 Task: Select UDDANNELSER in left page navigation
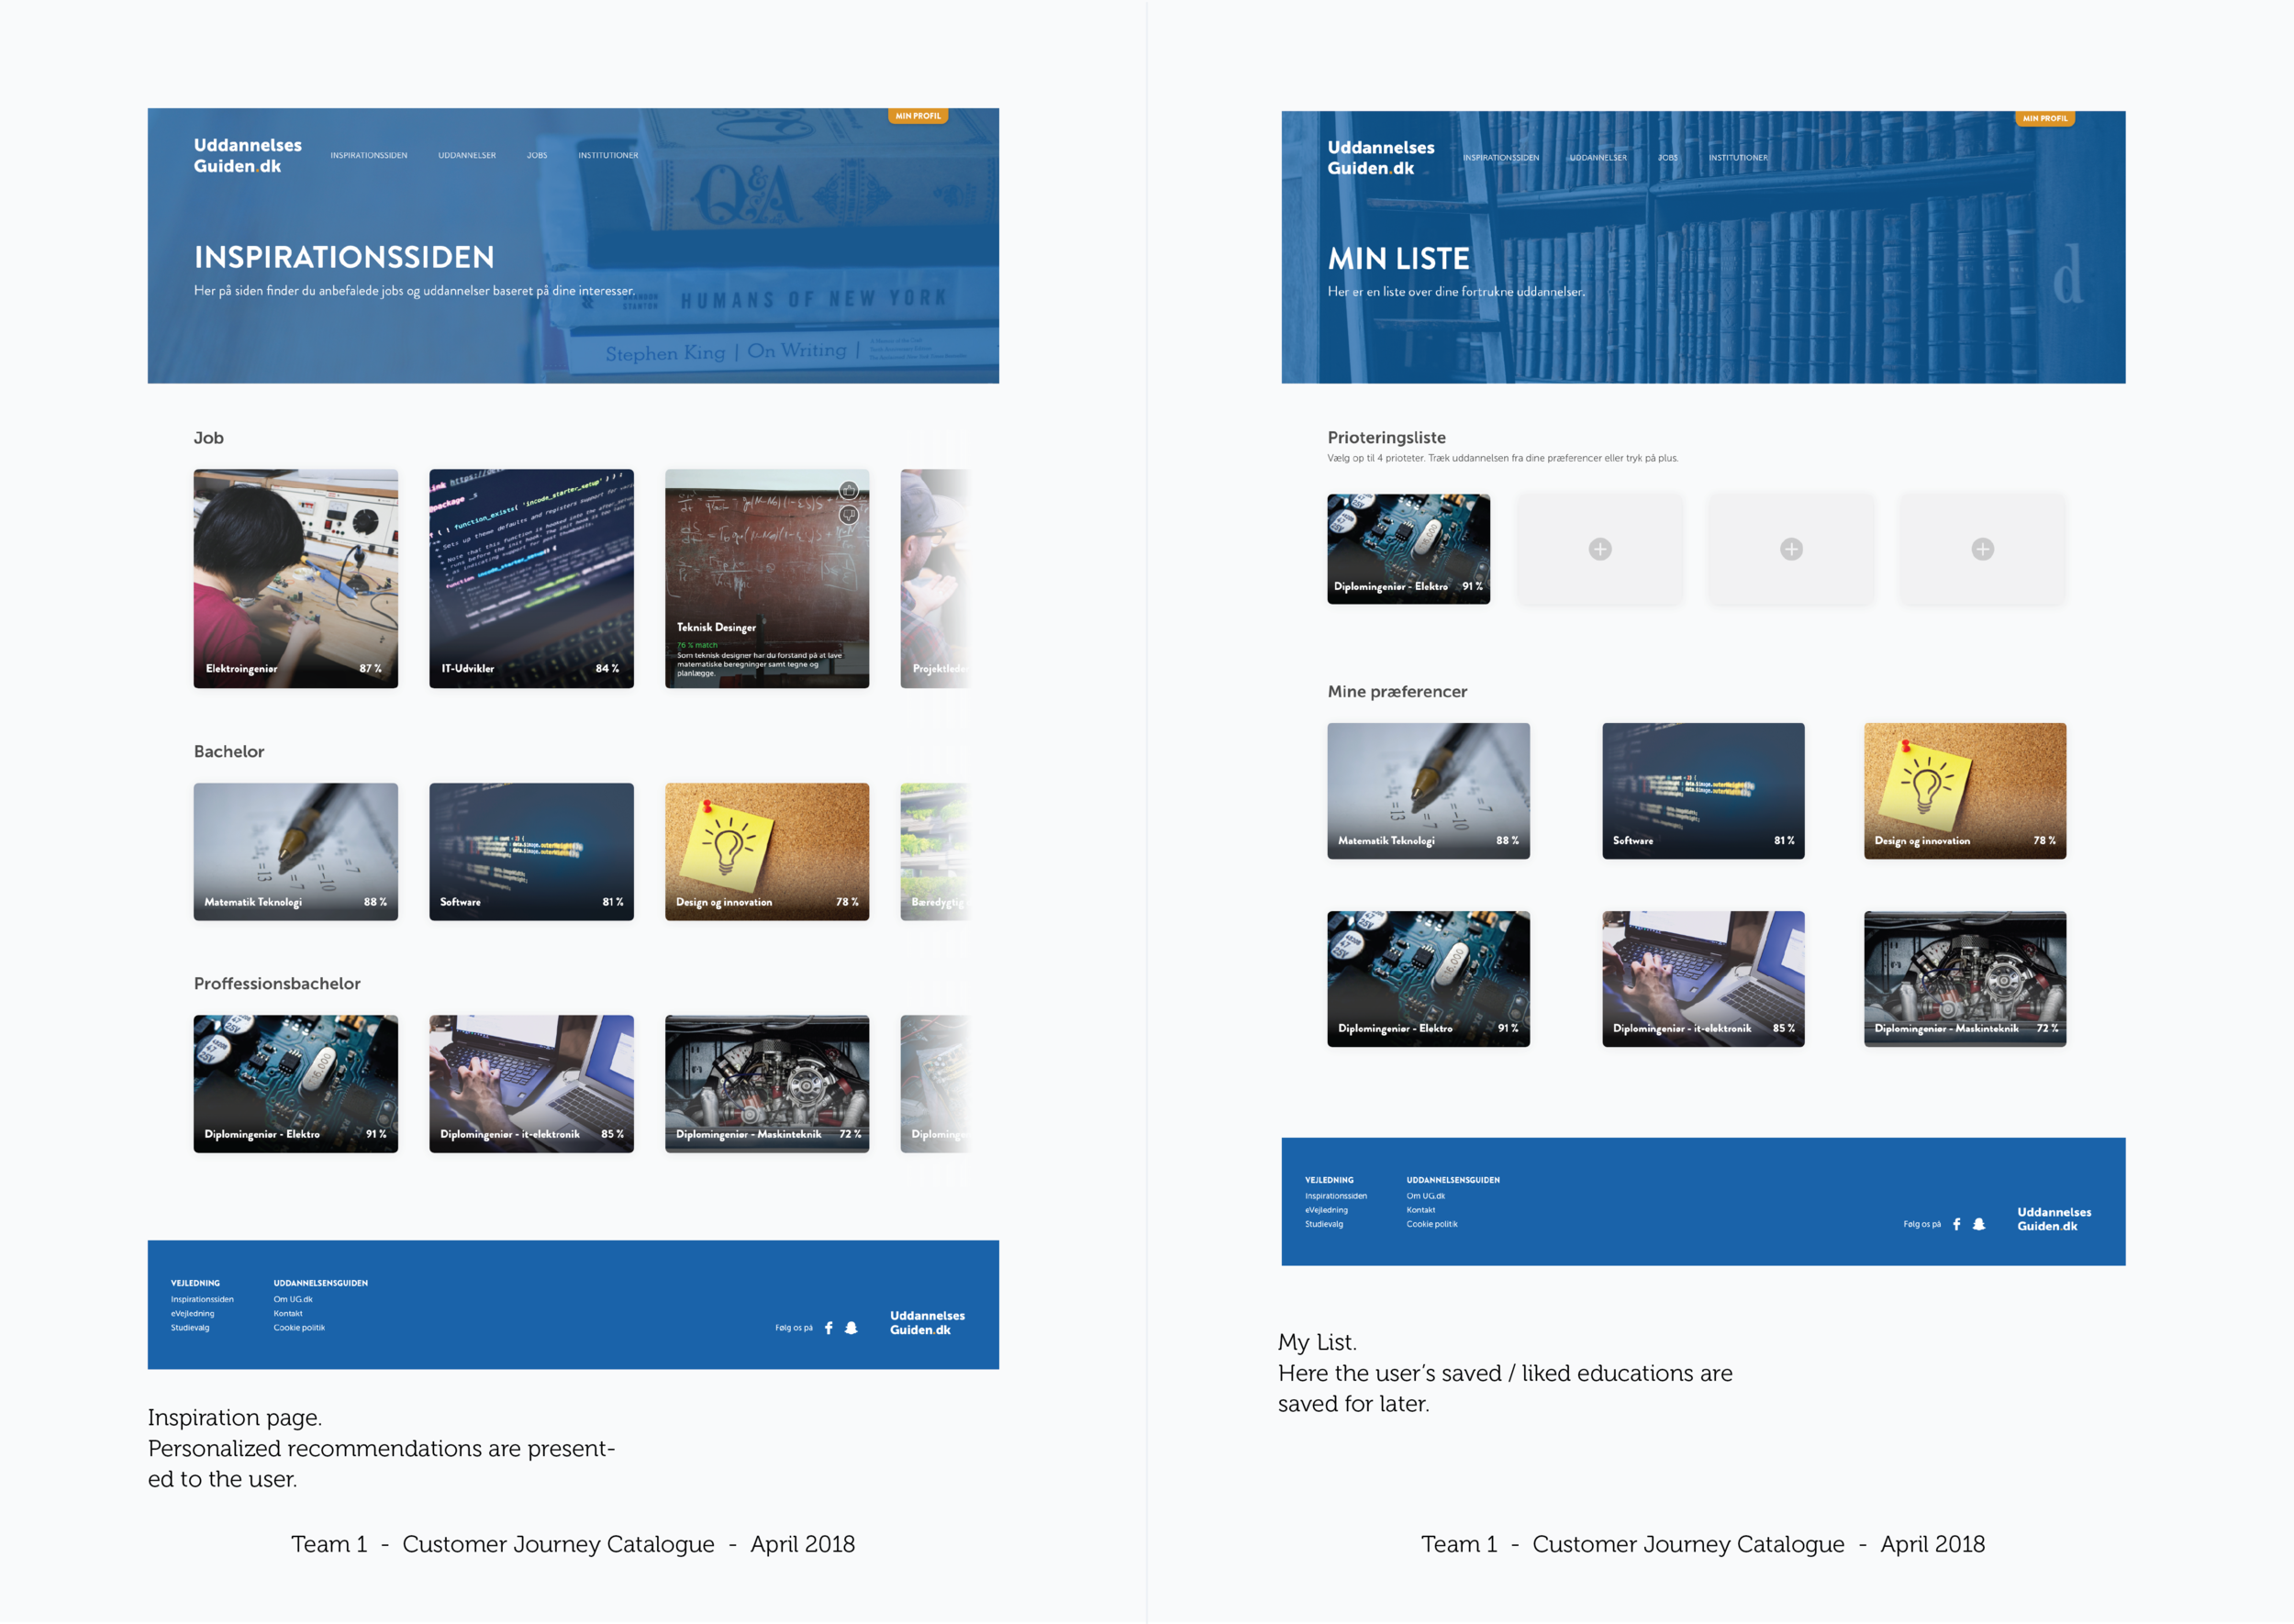click(466, 155)
